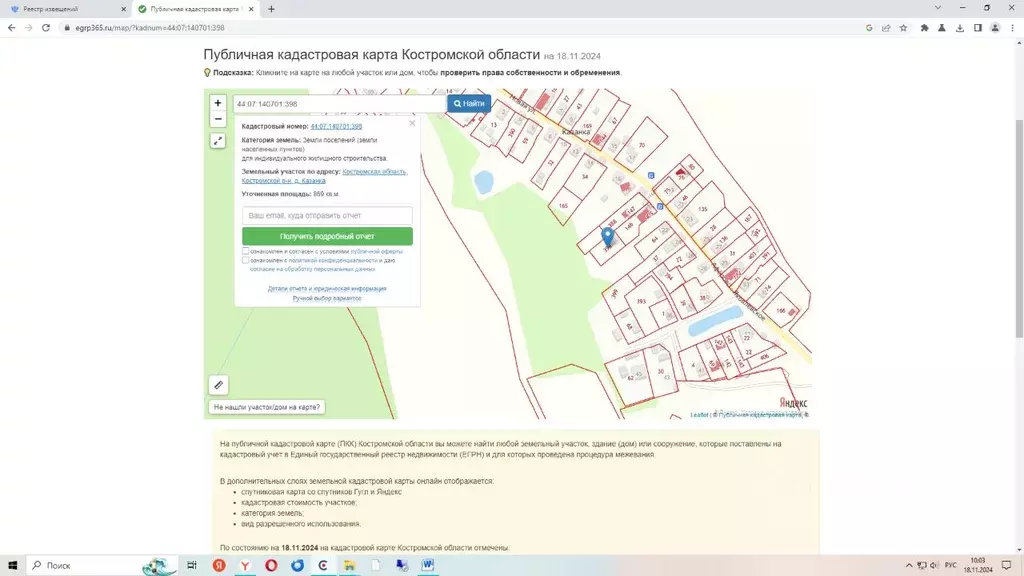The image size is (1024, 576).
Task: Open Yandex app on taskbar
Action: pyautogui.click(x=219, y=565)
